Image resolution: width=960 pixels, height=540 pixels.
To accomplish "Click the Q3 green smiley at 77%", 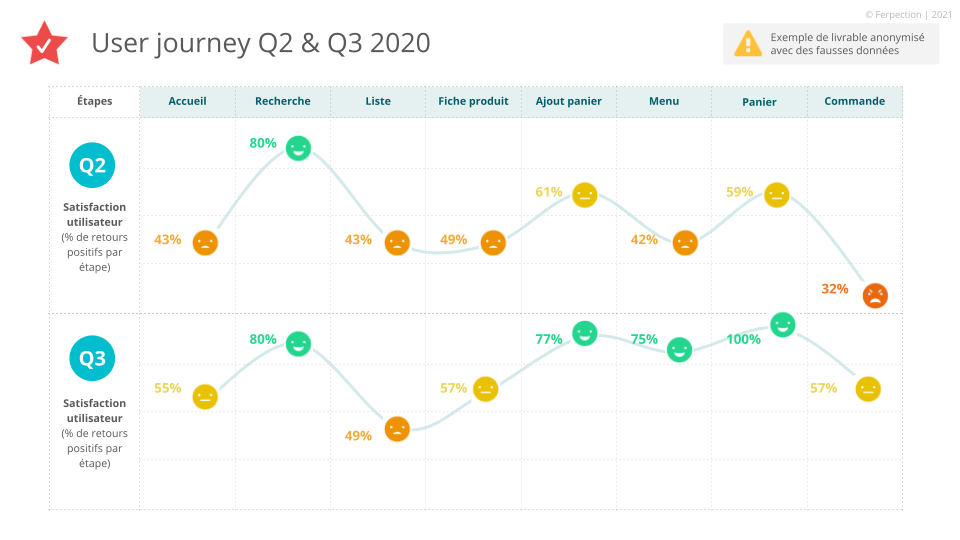I will coord(585,333).
